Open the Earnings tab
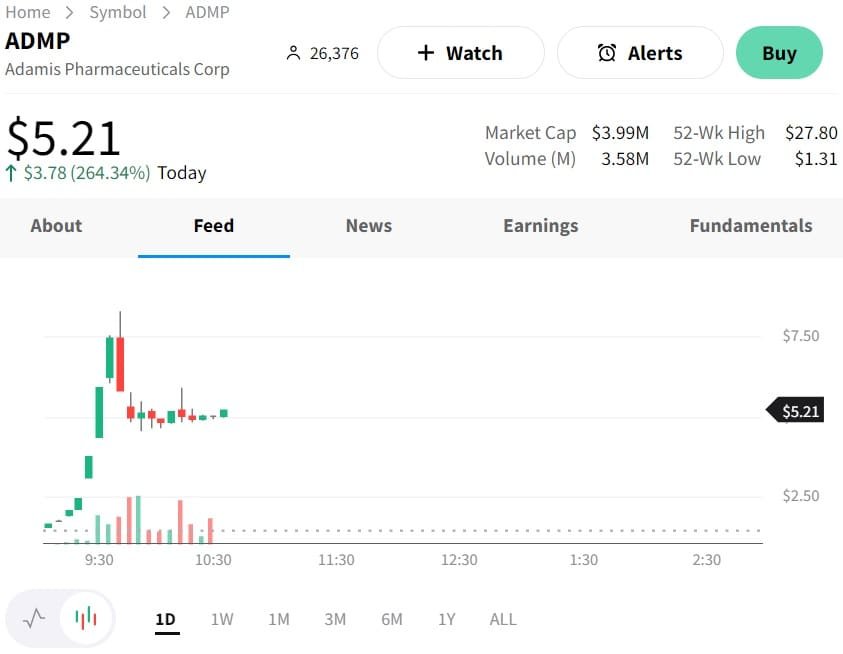 541,226
